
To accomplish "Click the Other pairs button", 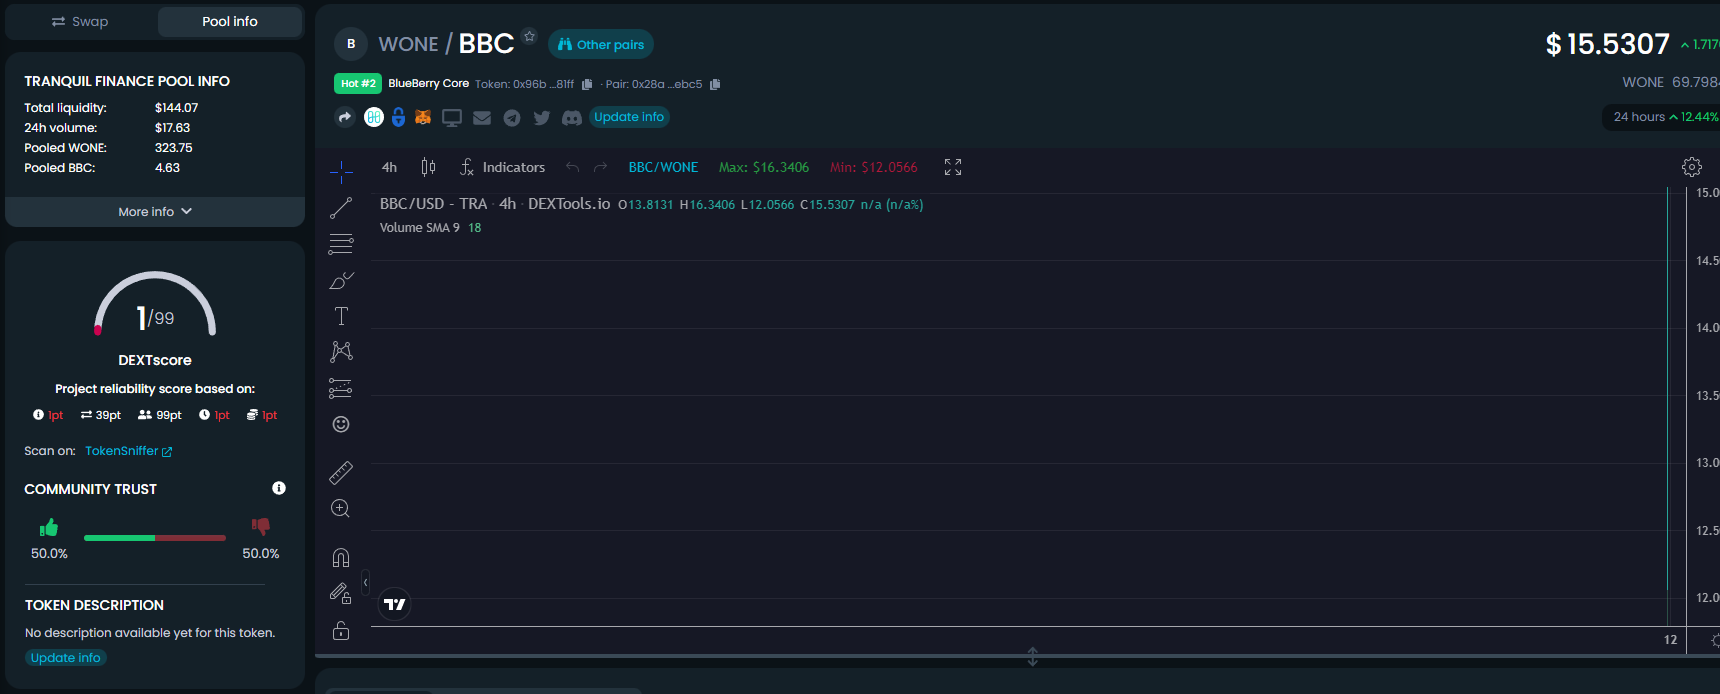I will click(x=601, y=45).
